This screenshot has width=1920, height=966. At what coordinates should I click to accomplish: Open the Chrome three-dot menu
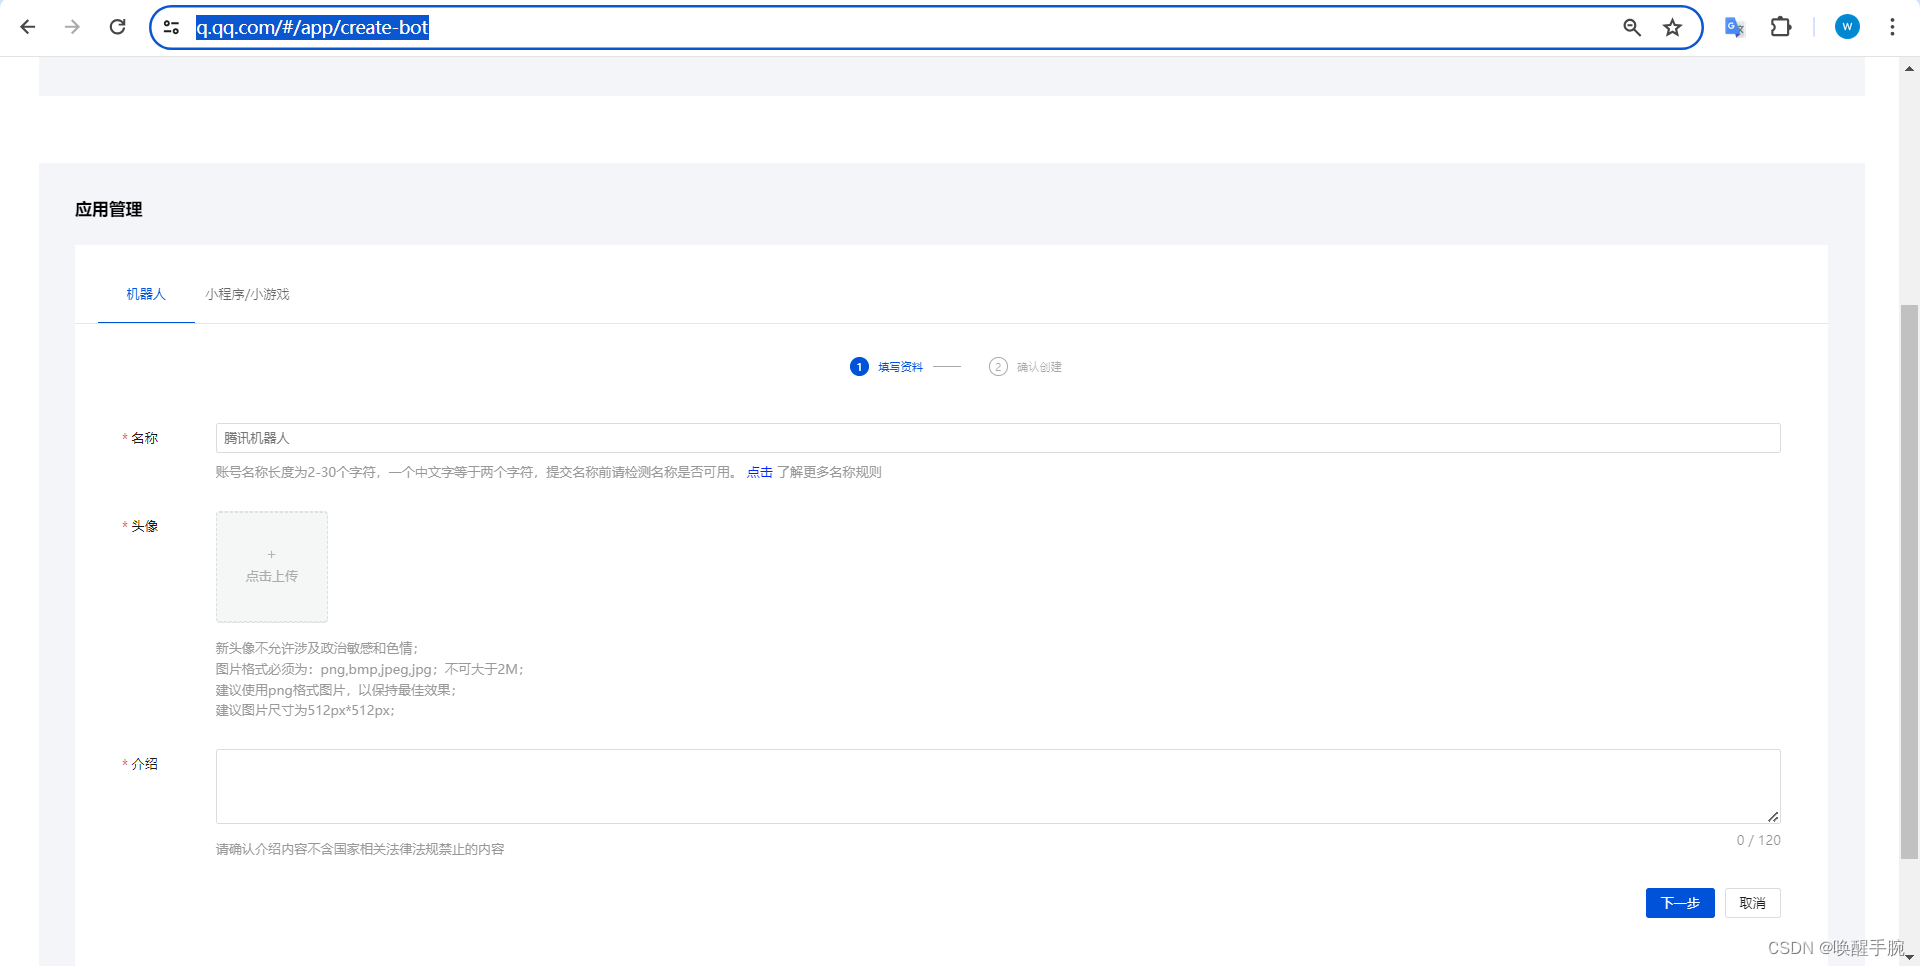click(x=1892, y=27)
